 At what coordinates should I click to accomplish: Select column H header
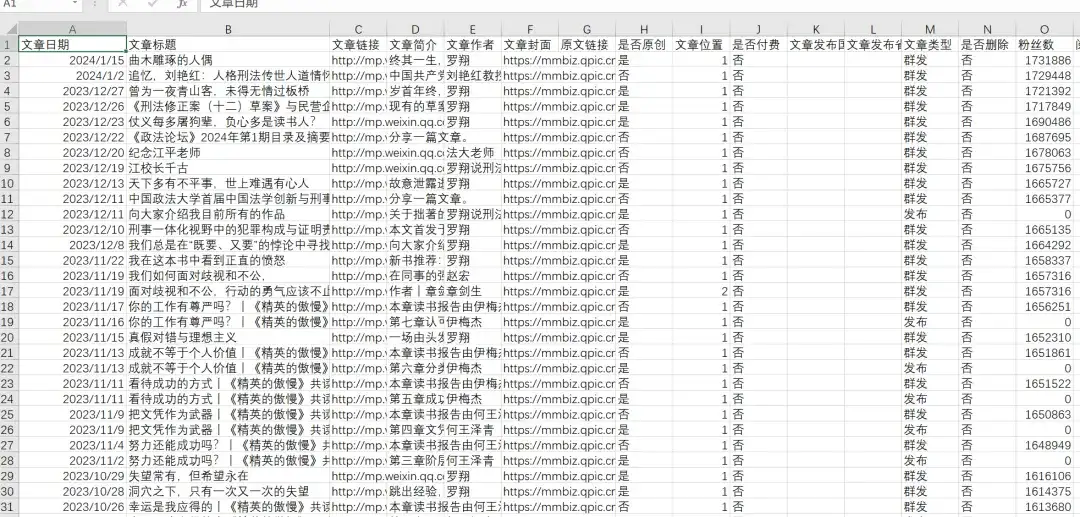click(644, 30)
